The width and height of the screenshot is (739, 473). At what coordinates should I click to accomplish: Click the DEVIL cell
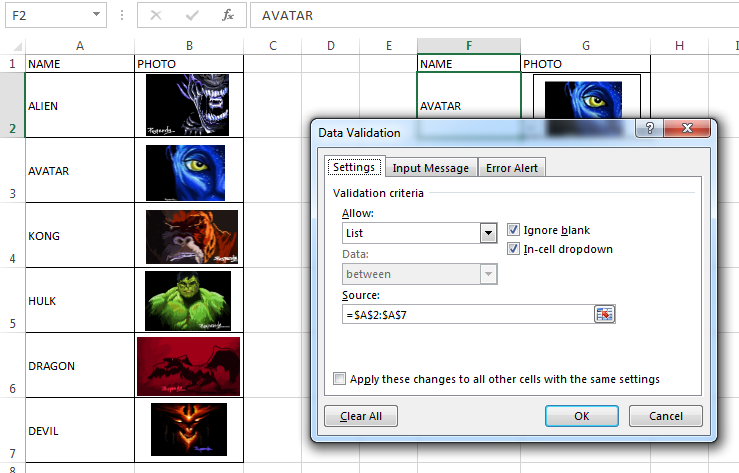(x=80, y=430)
